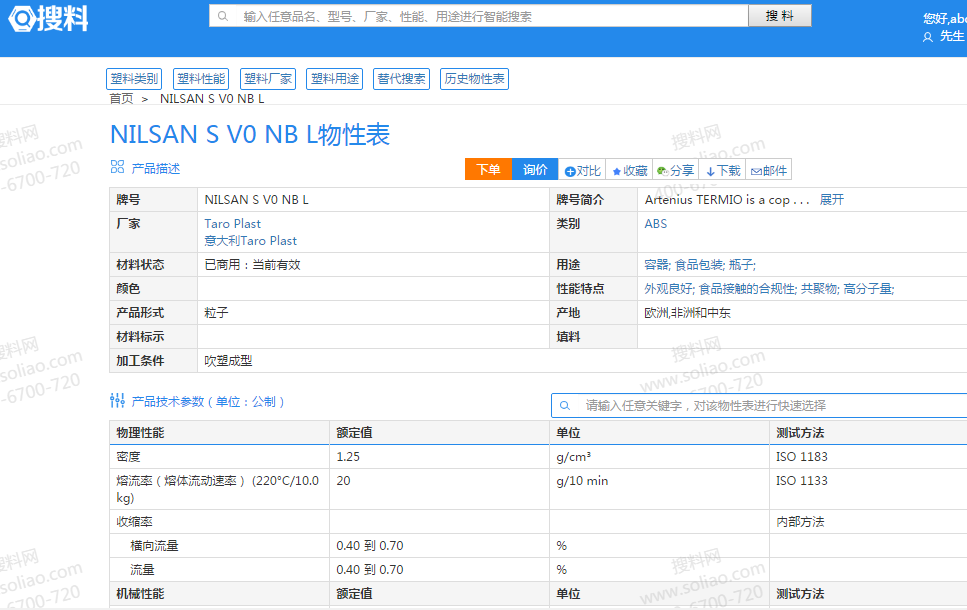Screen dimensions: 967x610
Task: Click the user profile icon near 先生
Action: pyautogui.click(x=927, y=35)
